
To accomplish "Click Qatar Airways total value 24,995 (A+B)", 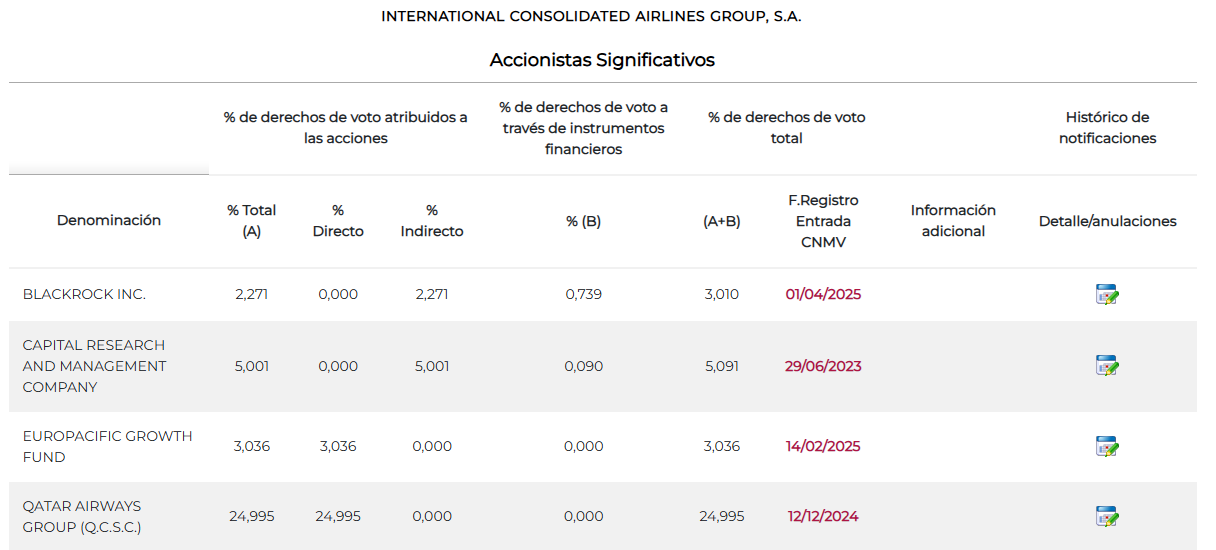I will (x=721, y=516).
